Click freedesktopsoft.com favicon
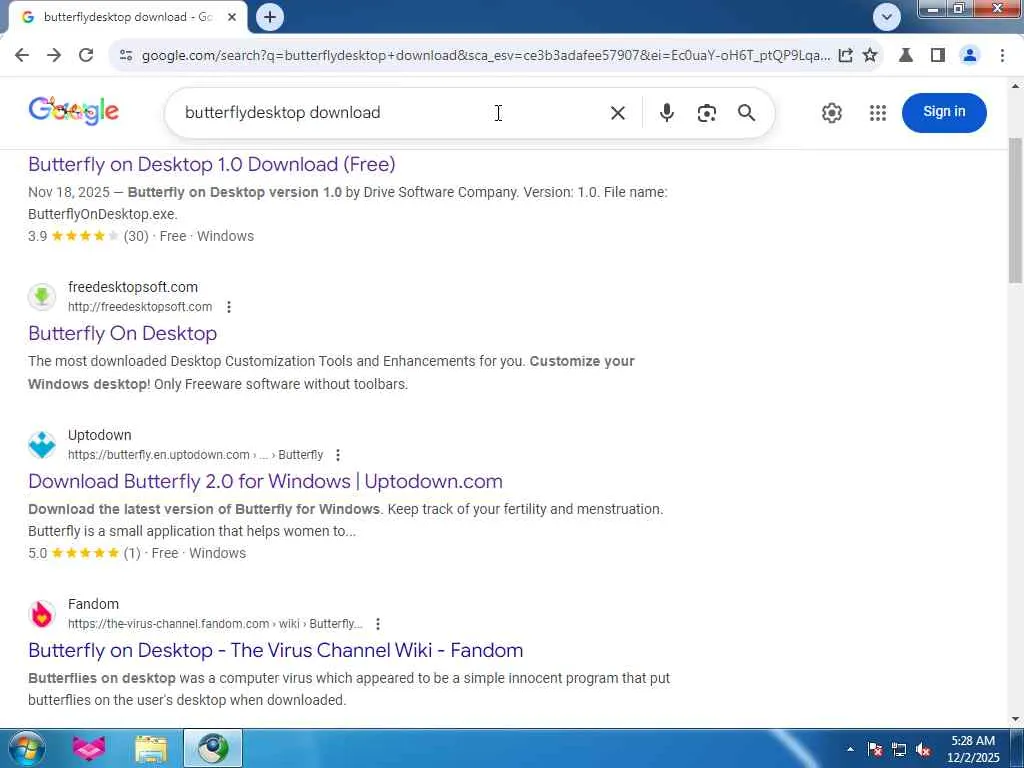Image resolution: width=1024 pixels, height=768 pixels. pyautogui.click(x=42, y=296)
